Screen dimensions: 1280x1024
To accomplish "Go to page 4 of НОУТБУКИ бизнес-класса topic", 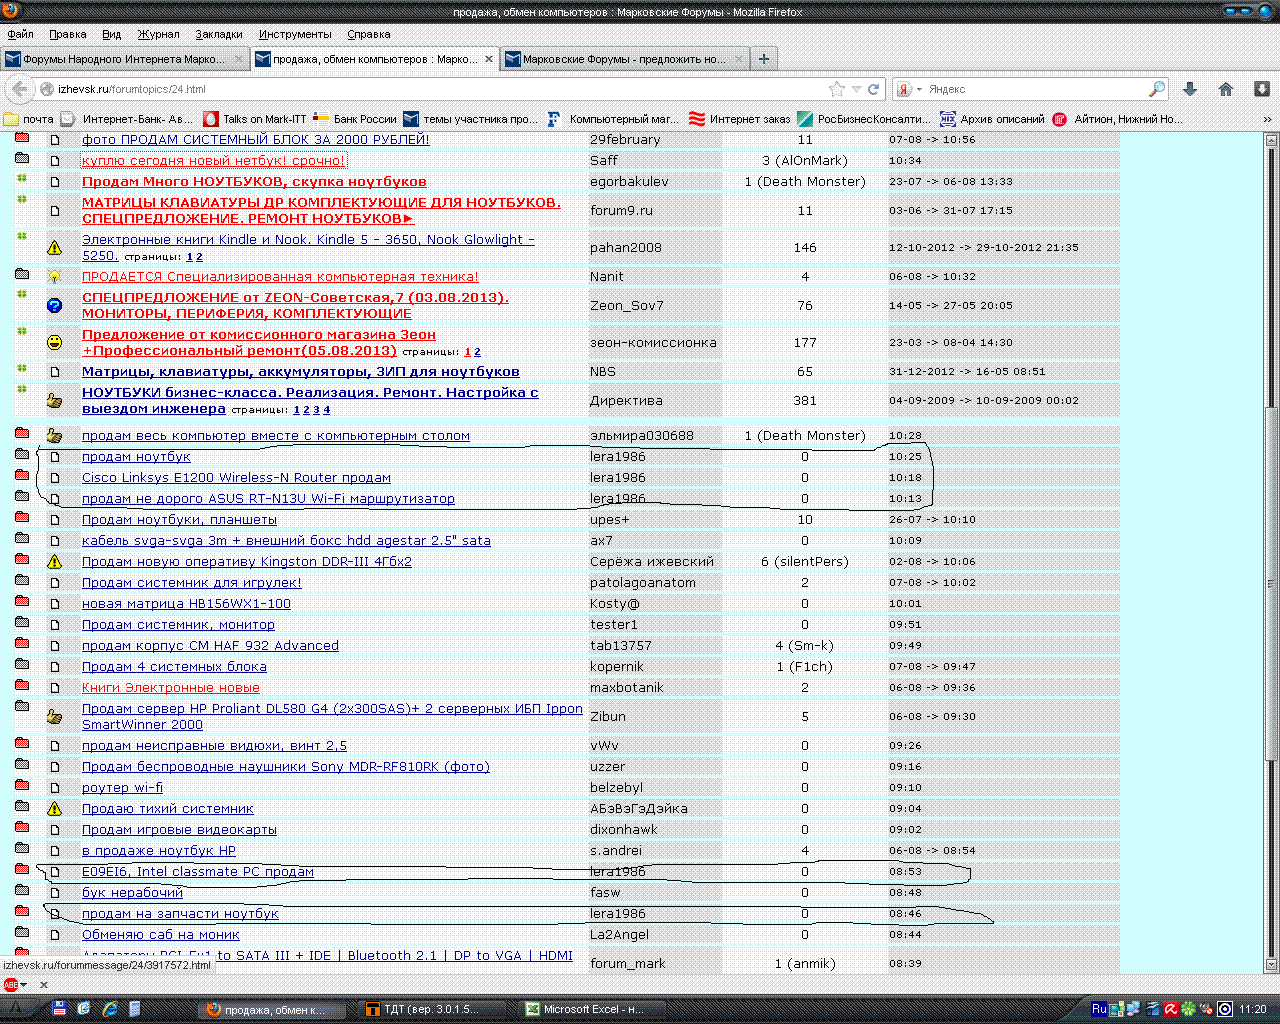I will pos(326,410).
